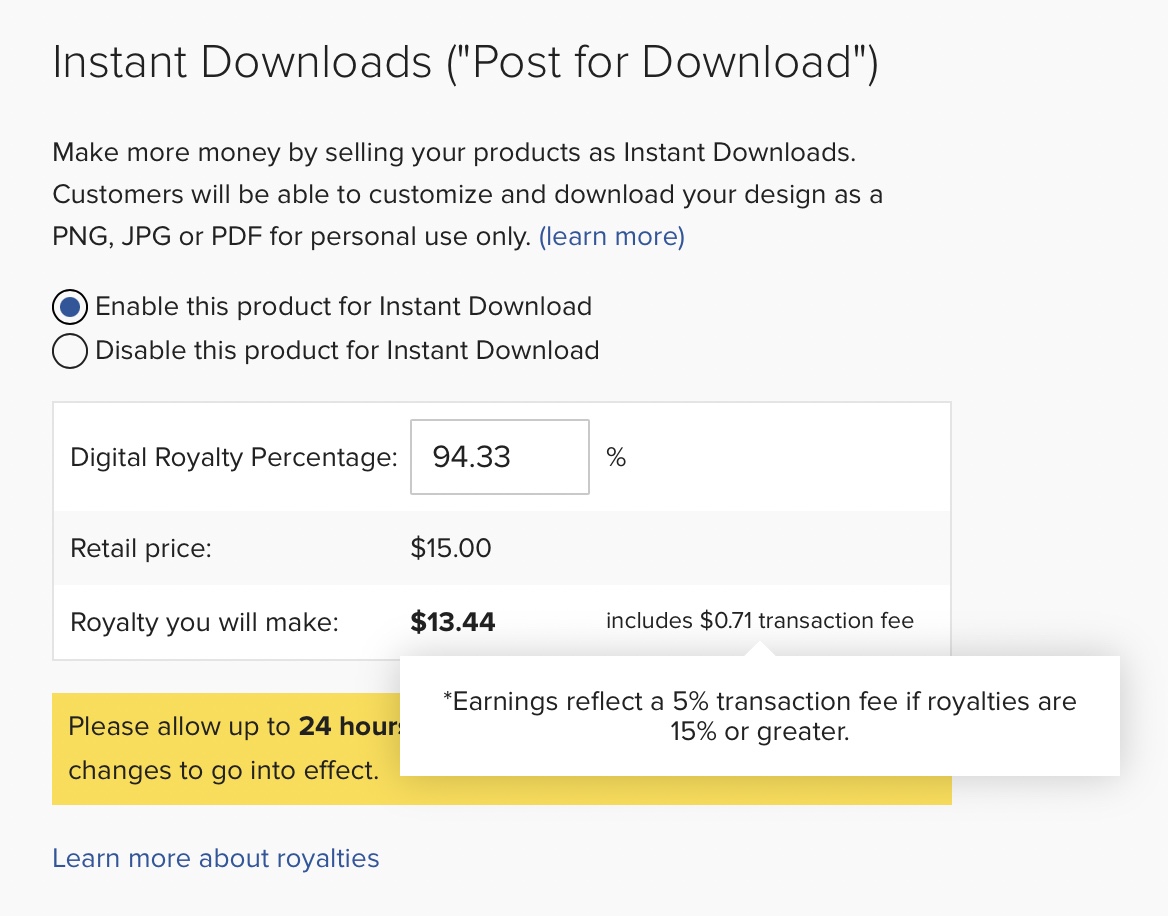Select Enable this product radio button
This screenshot has width=1168, height=916.
click(x=70, y=307)
